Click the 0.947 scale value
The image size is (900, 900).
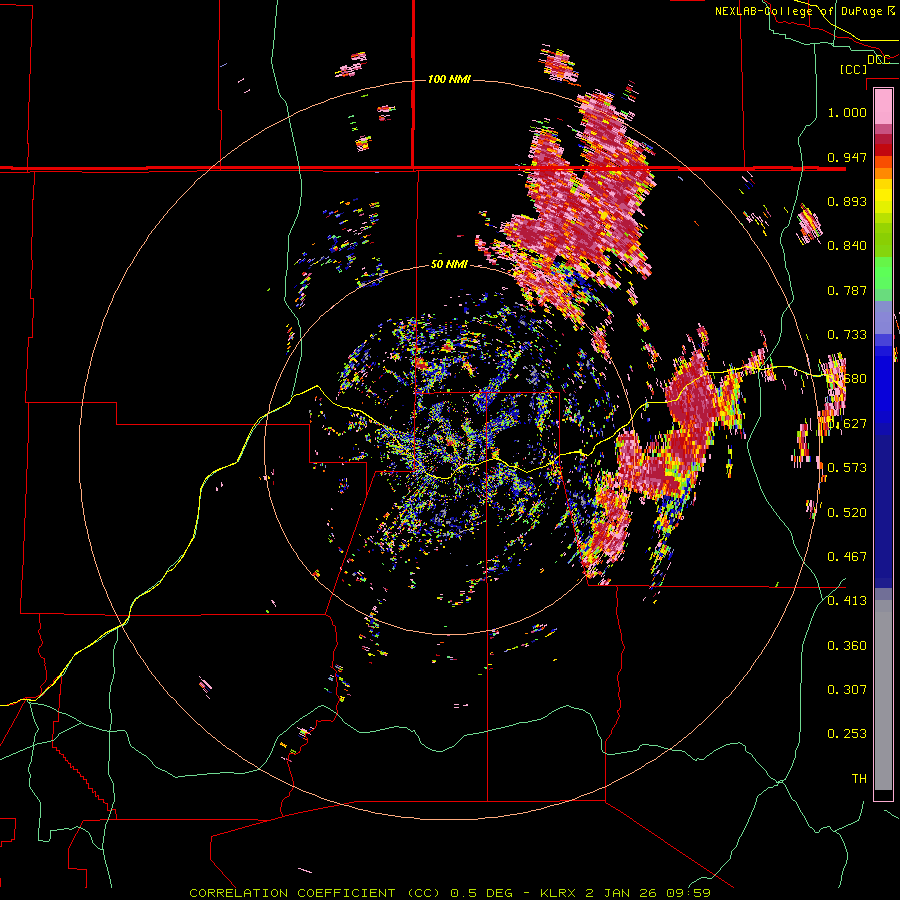[x=847, y=157]
